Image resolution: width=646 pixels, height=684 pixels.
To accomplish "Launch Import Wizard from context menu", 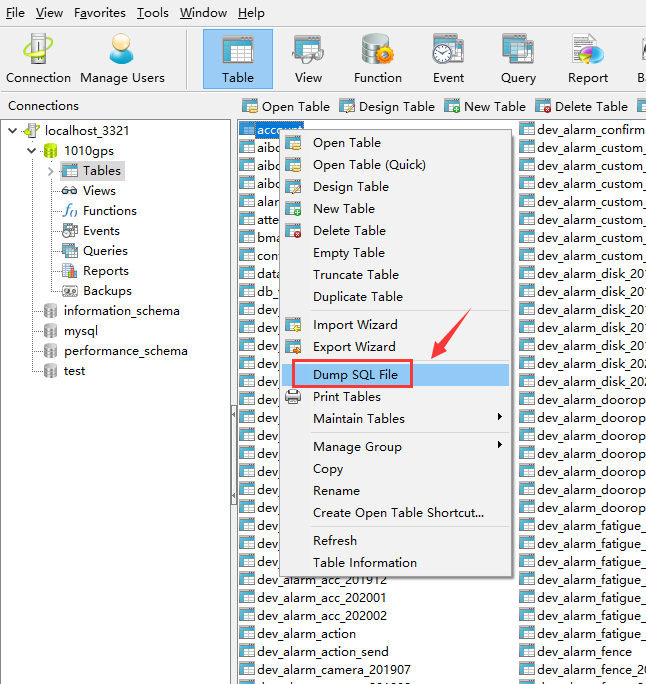I will (395, 325).
